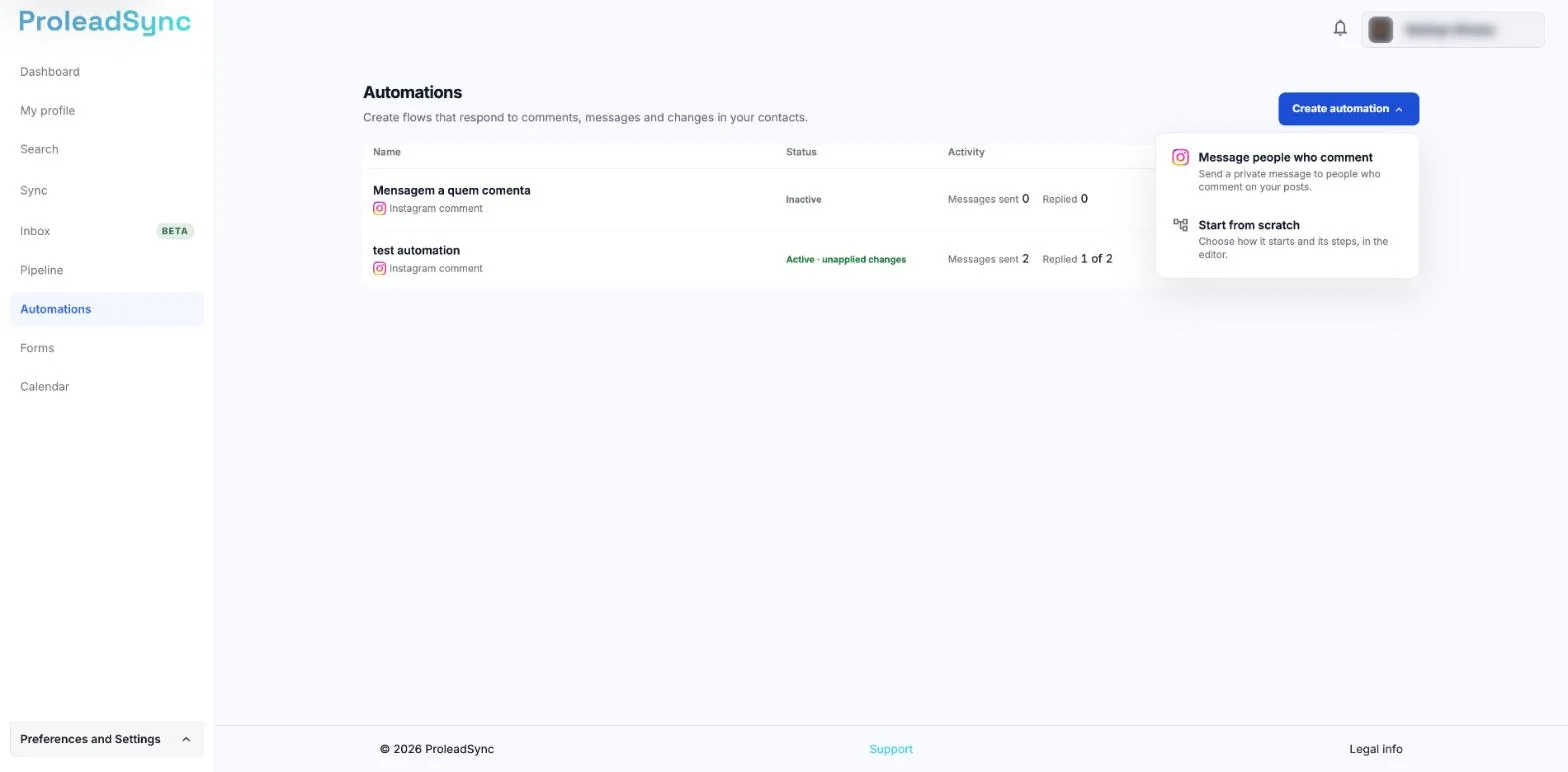
Task: Click Messages sent 2 for test automation
Action: [x=988, y=259]
